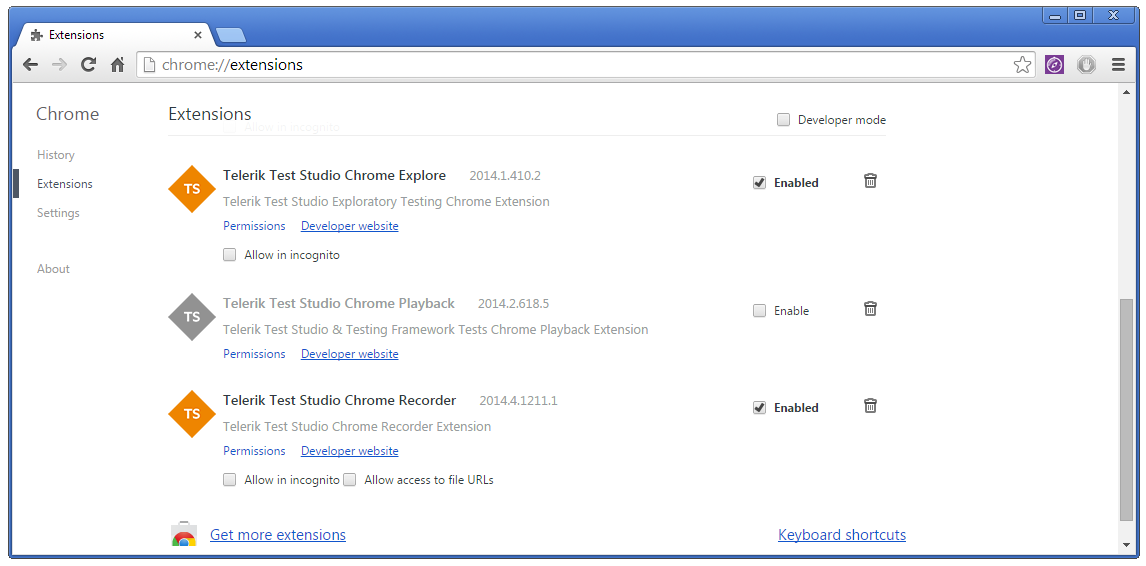
Task: Check Allow access to file URLs
Action: [349, 480]
